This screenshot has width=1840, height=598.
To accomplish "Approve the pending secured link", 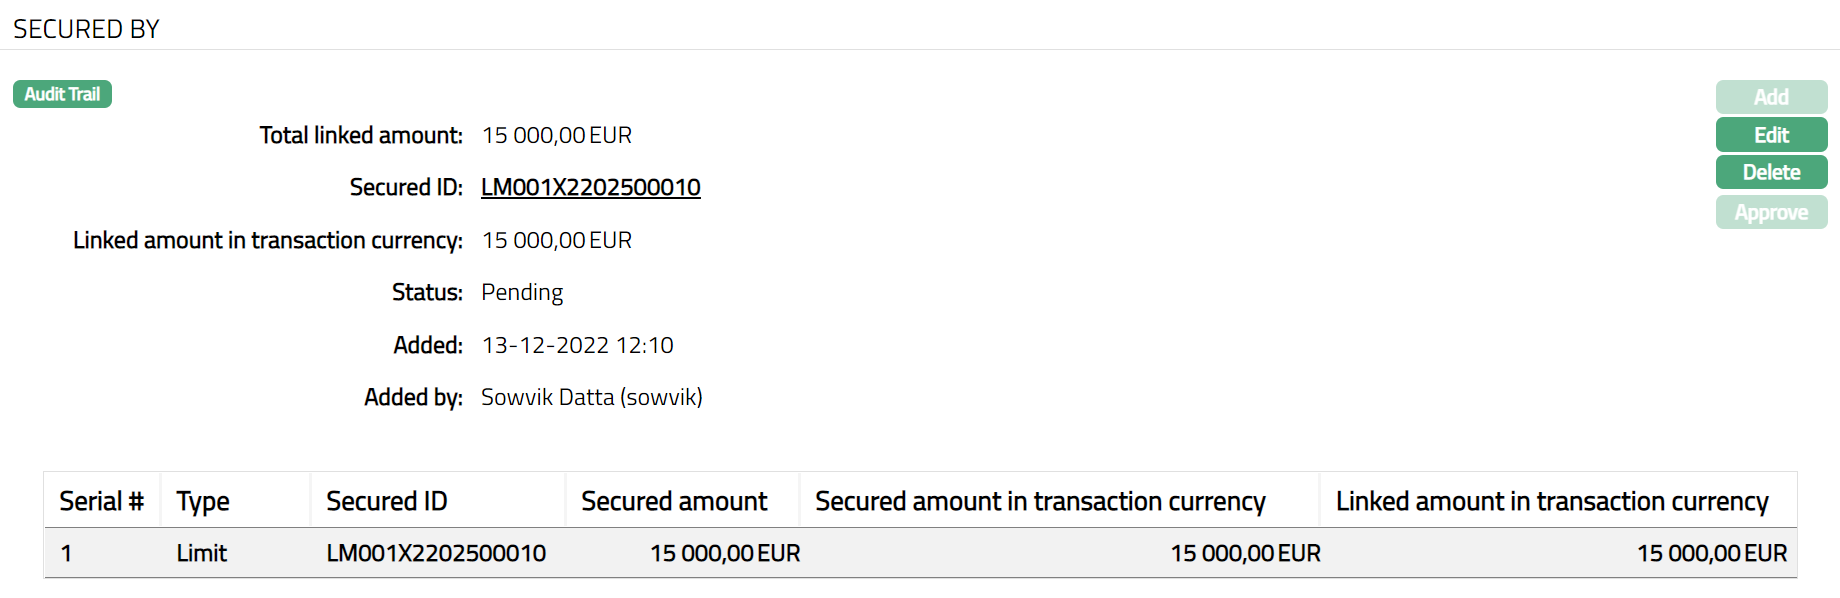I will (x=1771, y=212).
